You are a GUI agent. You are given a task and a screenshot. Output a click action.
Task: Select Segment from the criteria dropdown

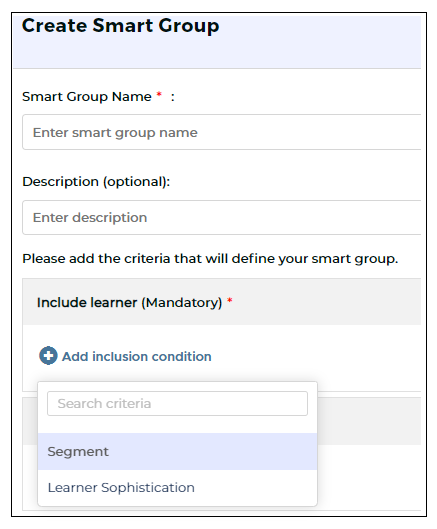(177, 451)
